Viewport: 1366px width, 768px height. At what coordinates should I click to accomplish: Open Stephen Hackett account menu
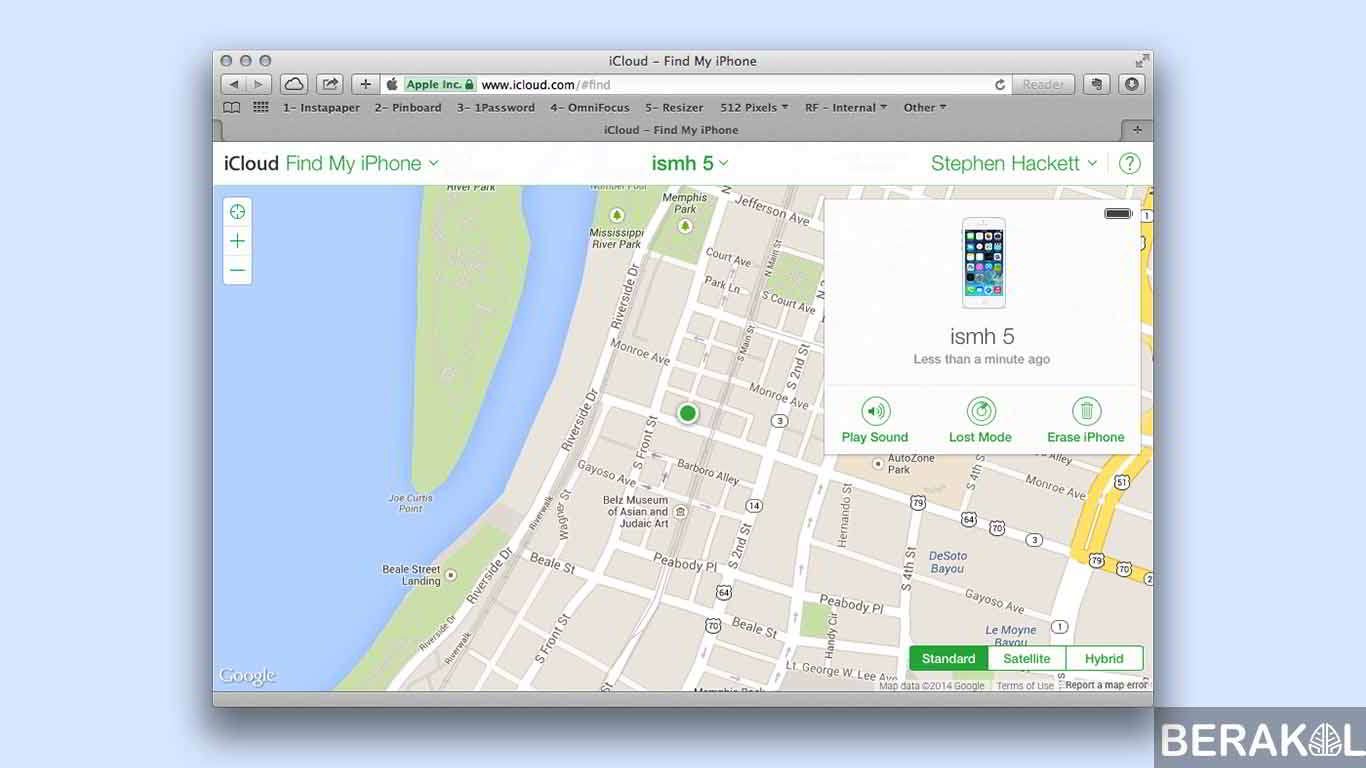[x=1014, y=163]
